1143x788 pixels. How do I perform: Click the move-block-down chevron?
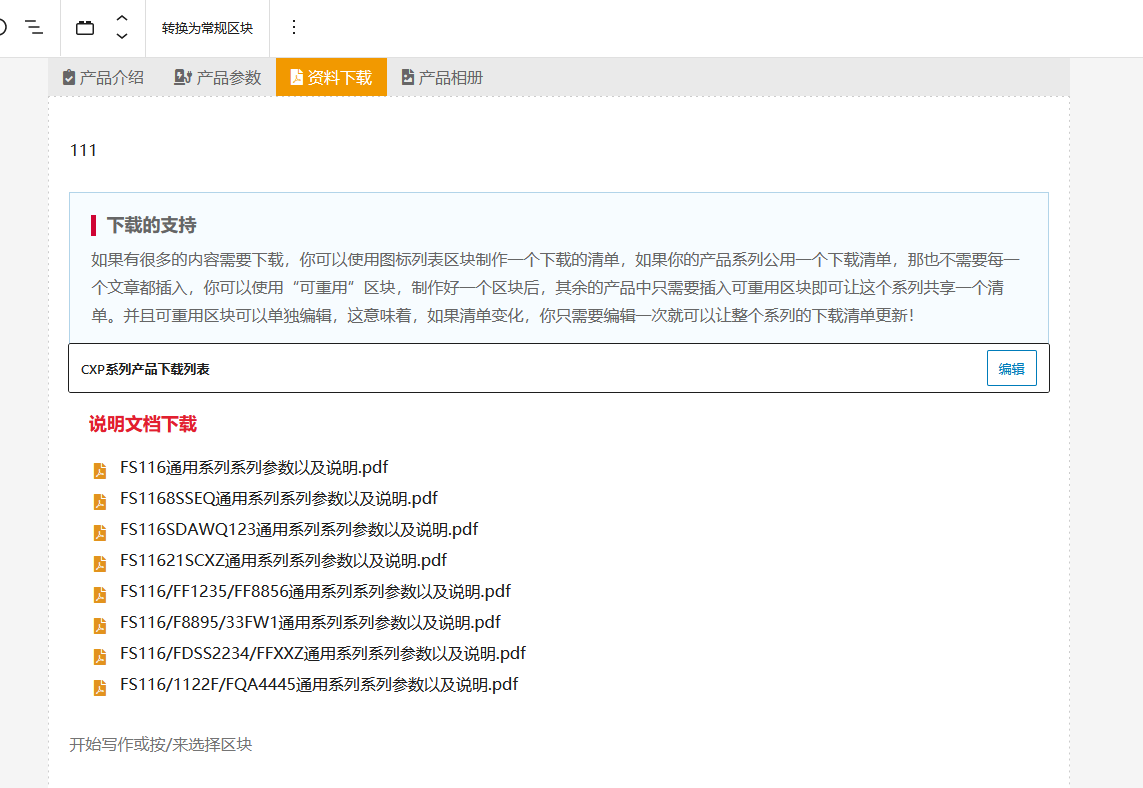coord(121,36)
